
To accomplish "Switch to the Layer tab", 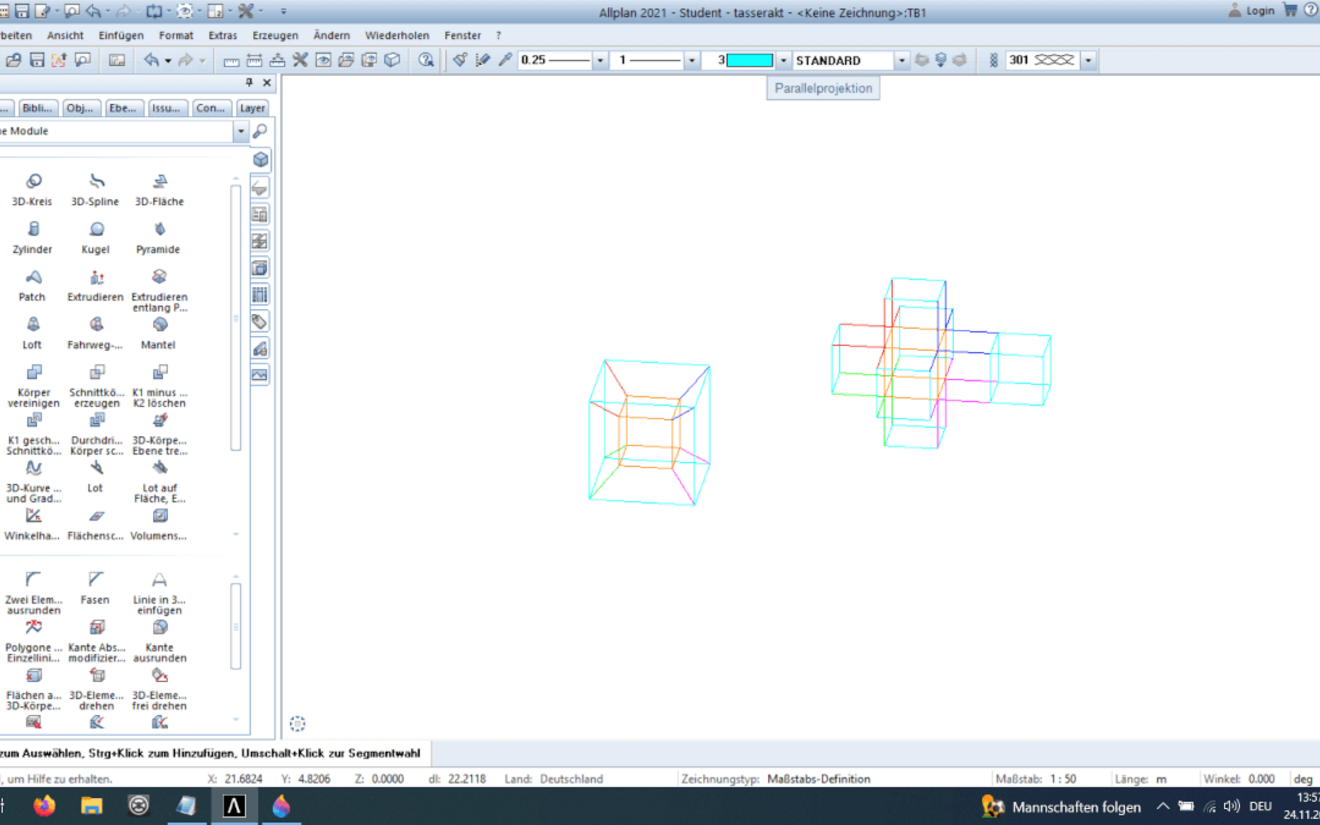I will click(x=252, y=108).
